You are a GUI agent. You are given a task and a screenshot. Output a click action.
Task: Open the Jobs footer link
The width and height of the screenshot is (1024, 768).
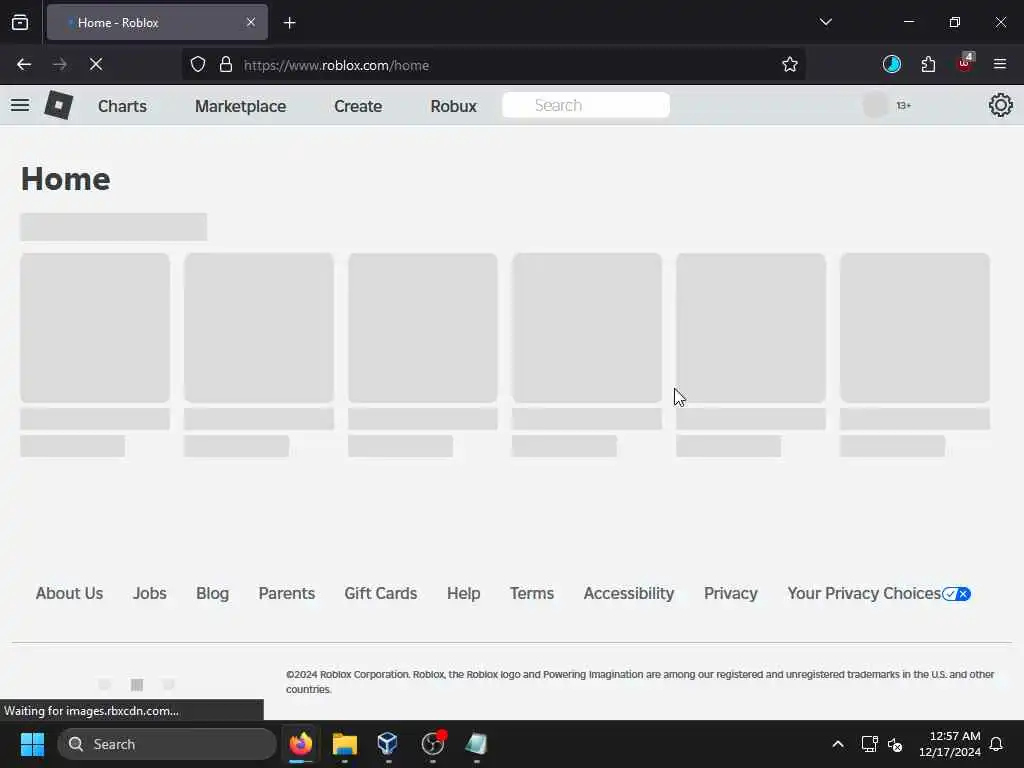(150, 593)
